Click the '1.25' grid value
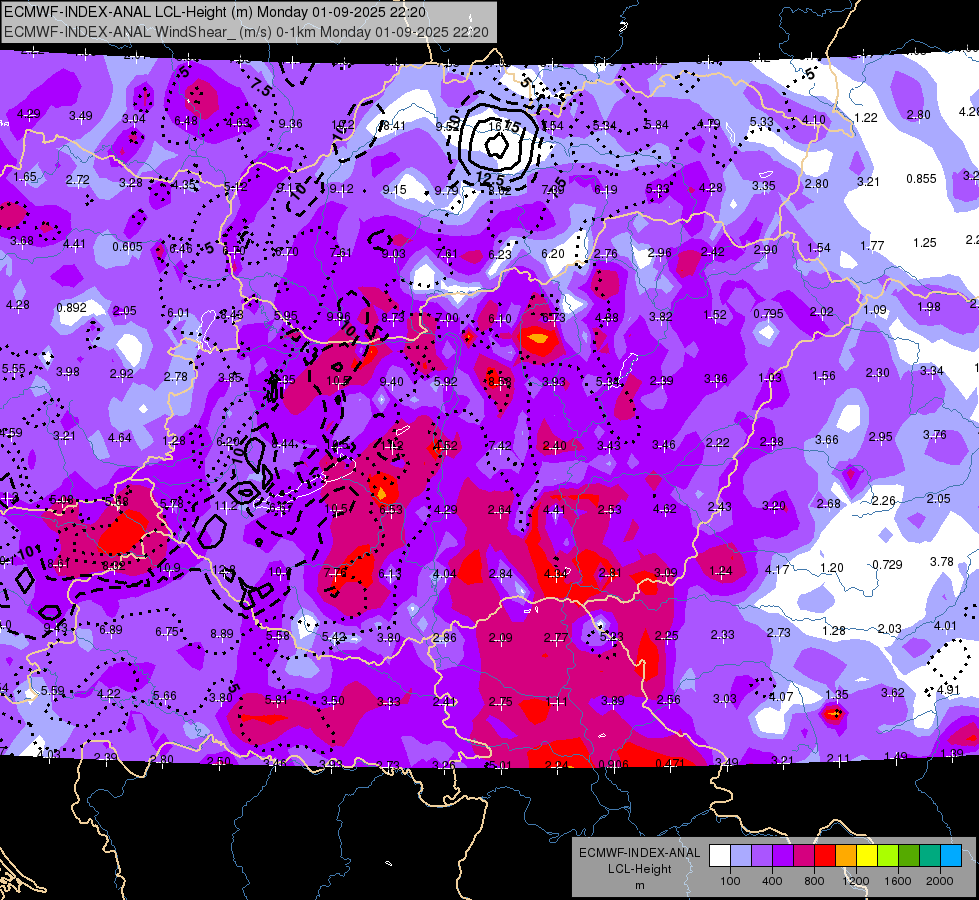The width and height of the screenshot is (979, 900). coord(925,242)
